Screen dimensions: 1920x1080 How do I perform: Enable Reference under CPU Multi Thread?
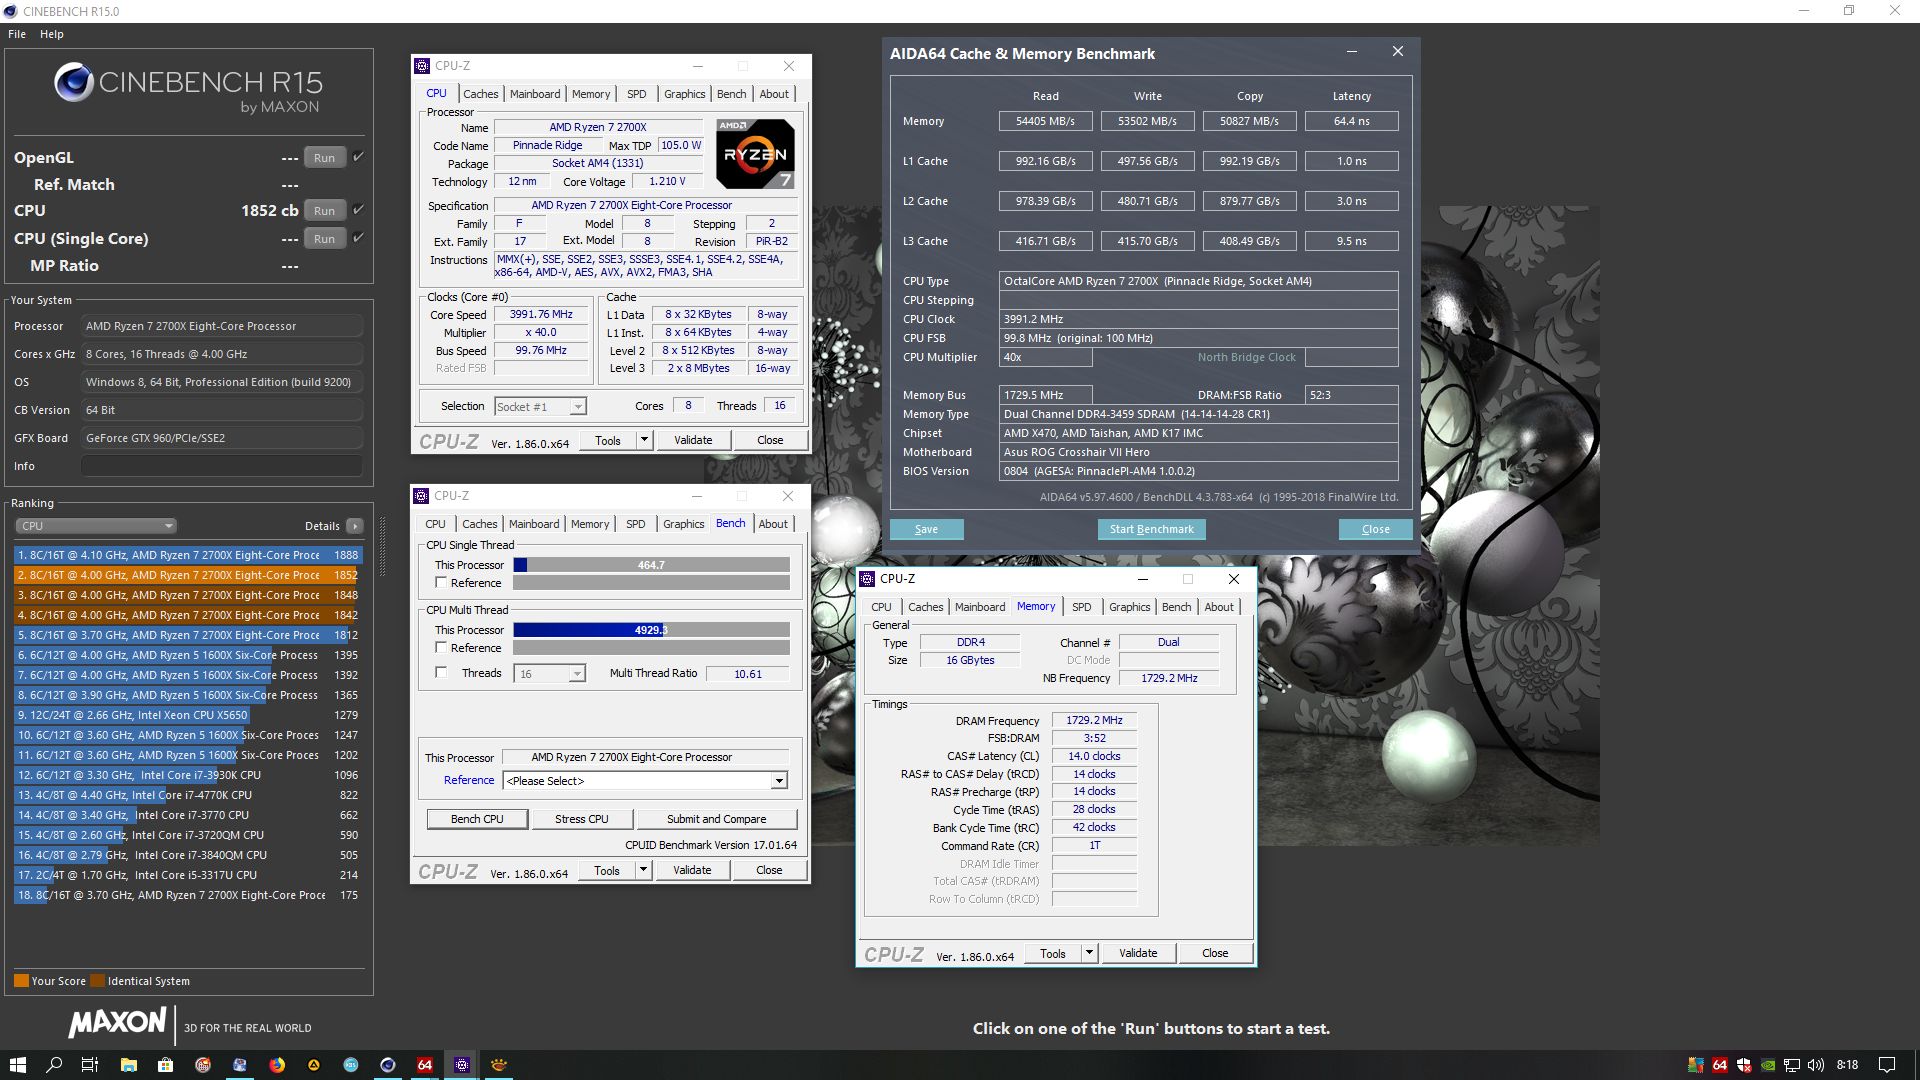click(441, 648)
